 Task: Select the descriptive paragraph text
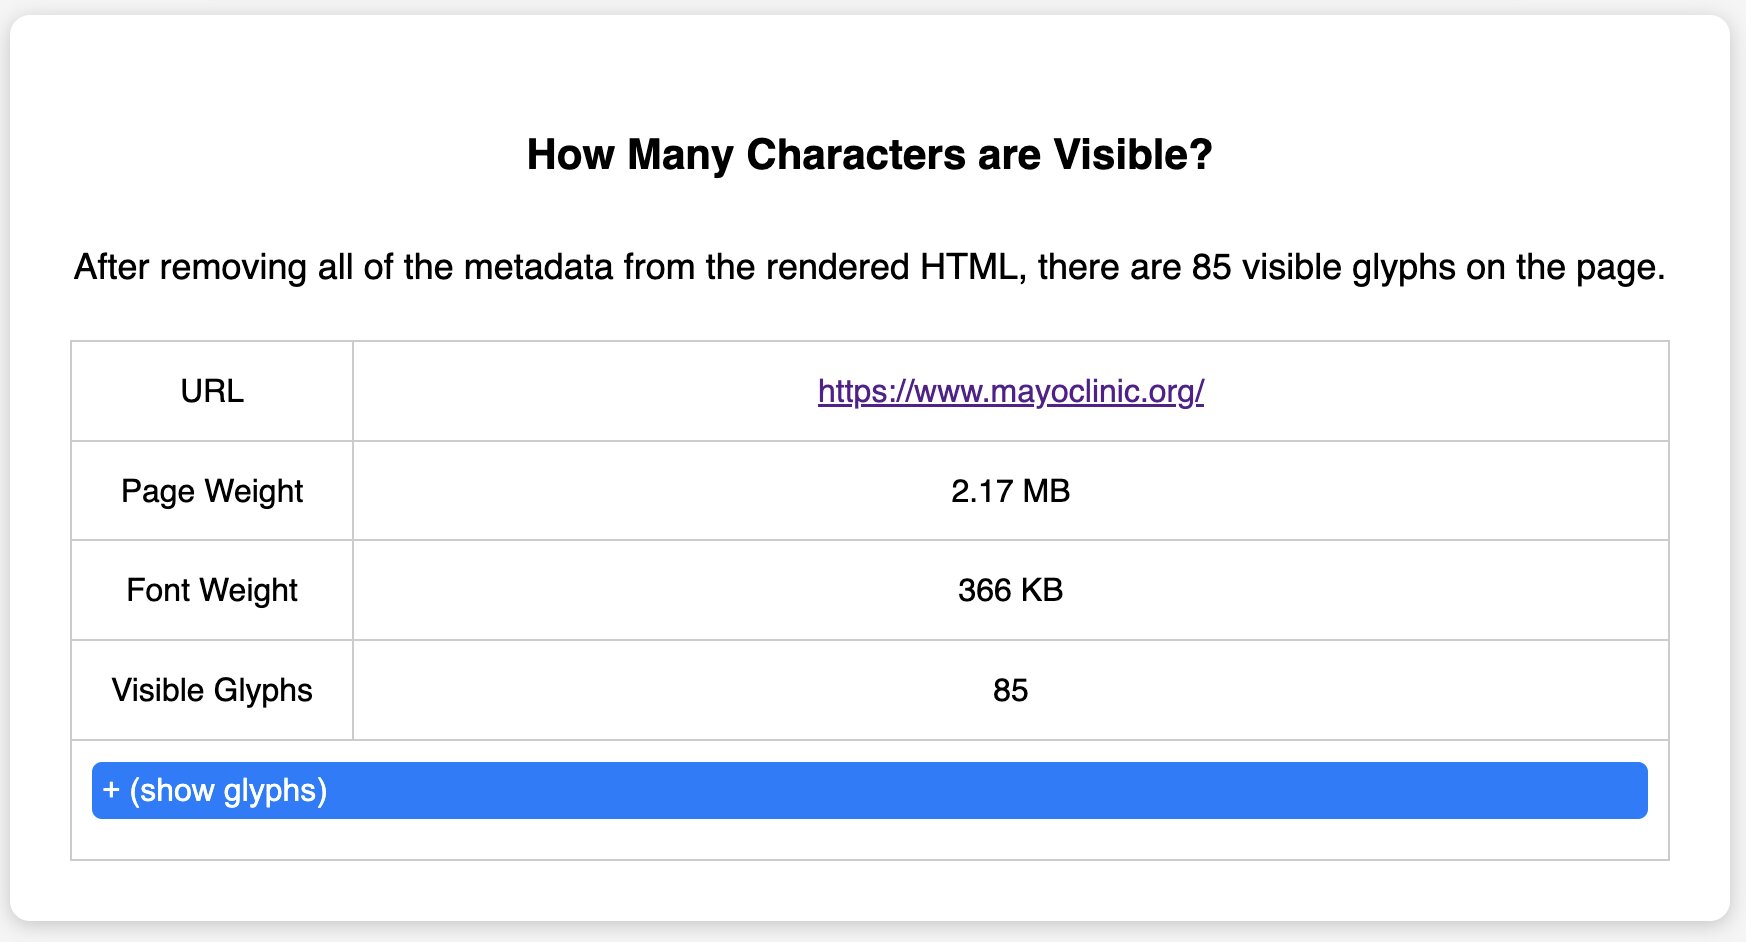(869, 266)
